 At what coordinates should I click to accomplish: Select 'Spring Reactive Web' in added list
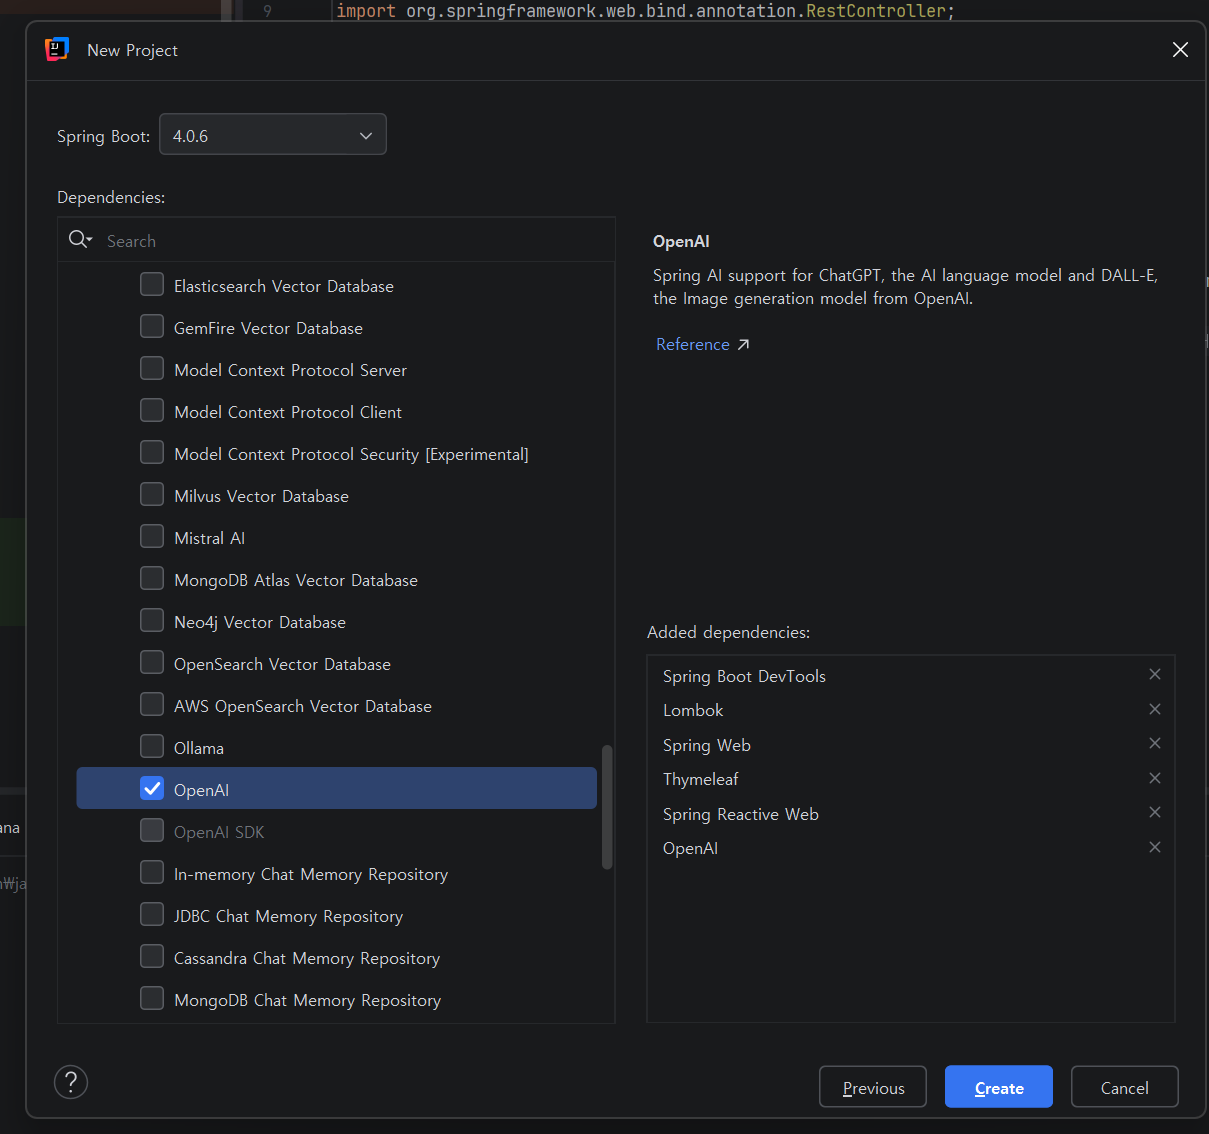[x=741, y=814]
